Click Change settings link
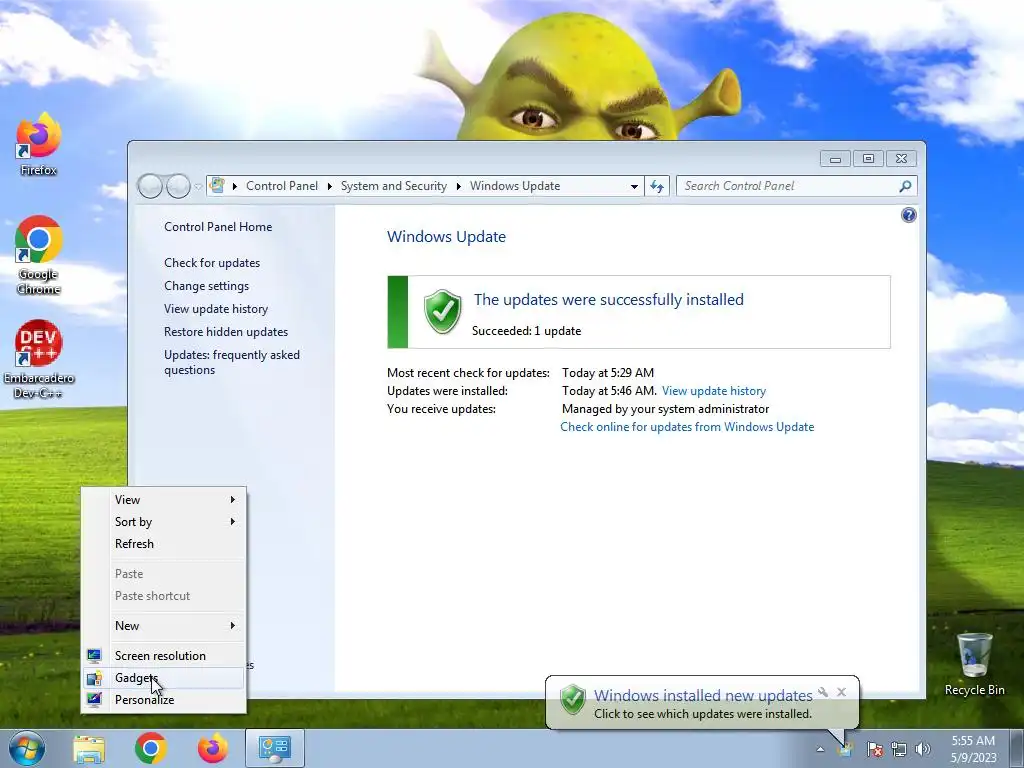Image resolution: width=1024 pixels, height=768 pixels. click(x=206, y=286)
